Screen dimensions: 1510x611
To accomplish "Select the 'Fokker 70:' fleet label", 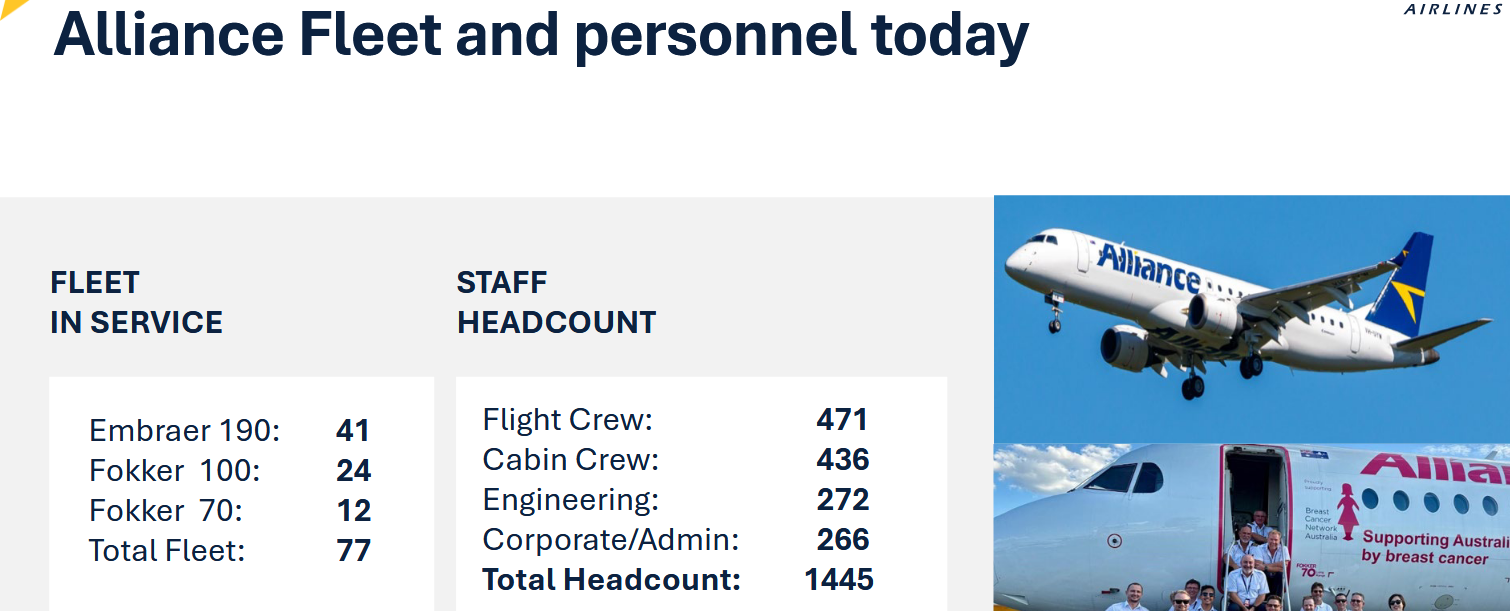I will 166,511.
